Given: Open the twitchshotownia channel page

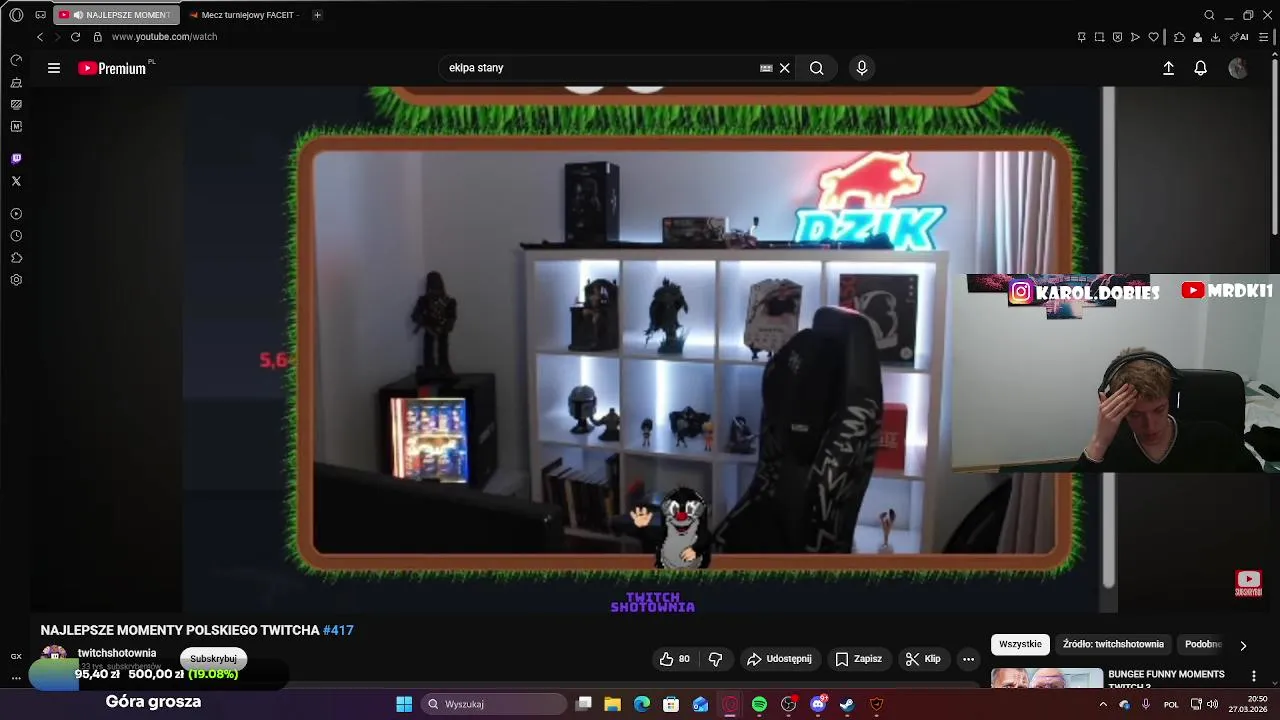Looking at the screenshot, I should click(x=117, y=653).
